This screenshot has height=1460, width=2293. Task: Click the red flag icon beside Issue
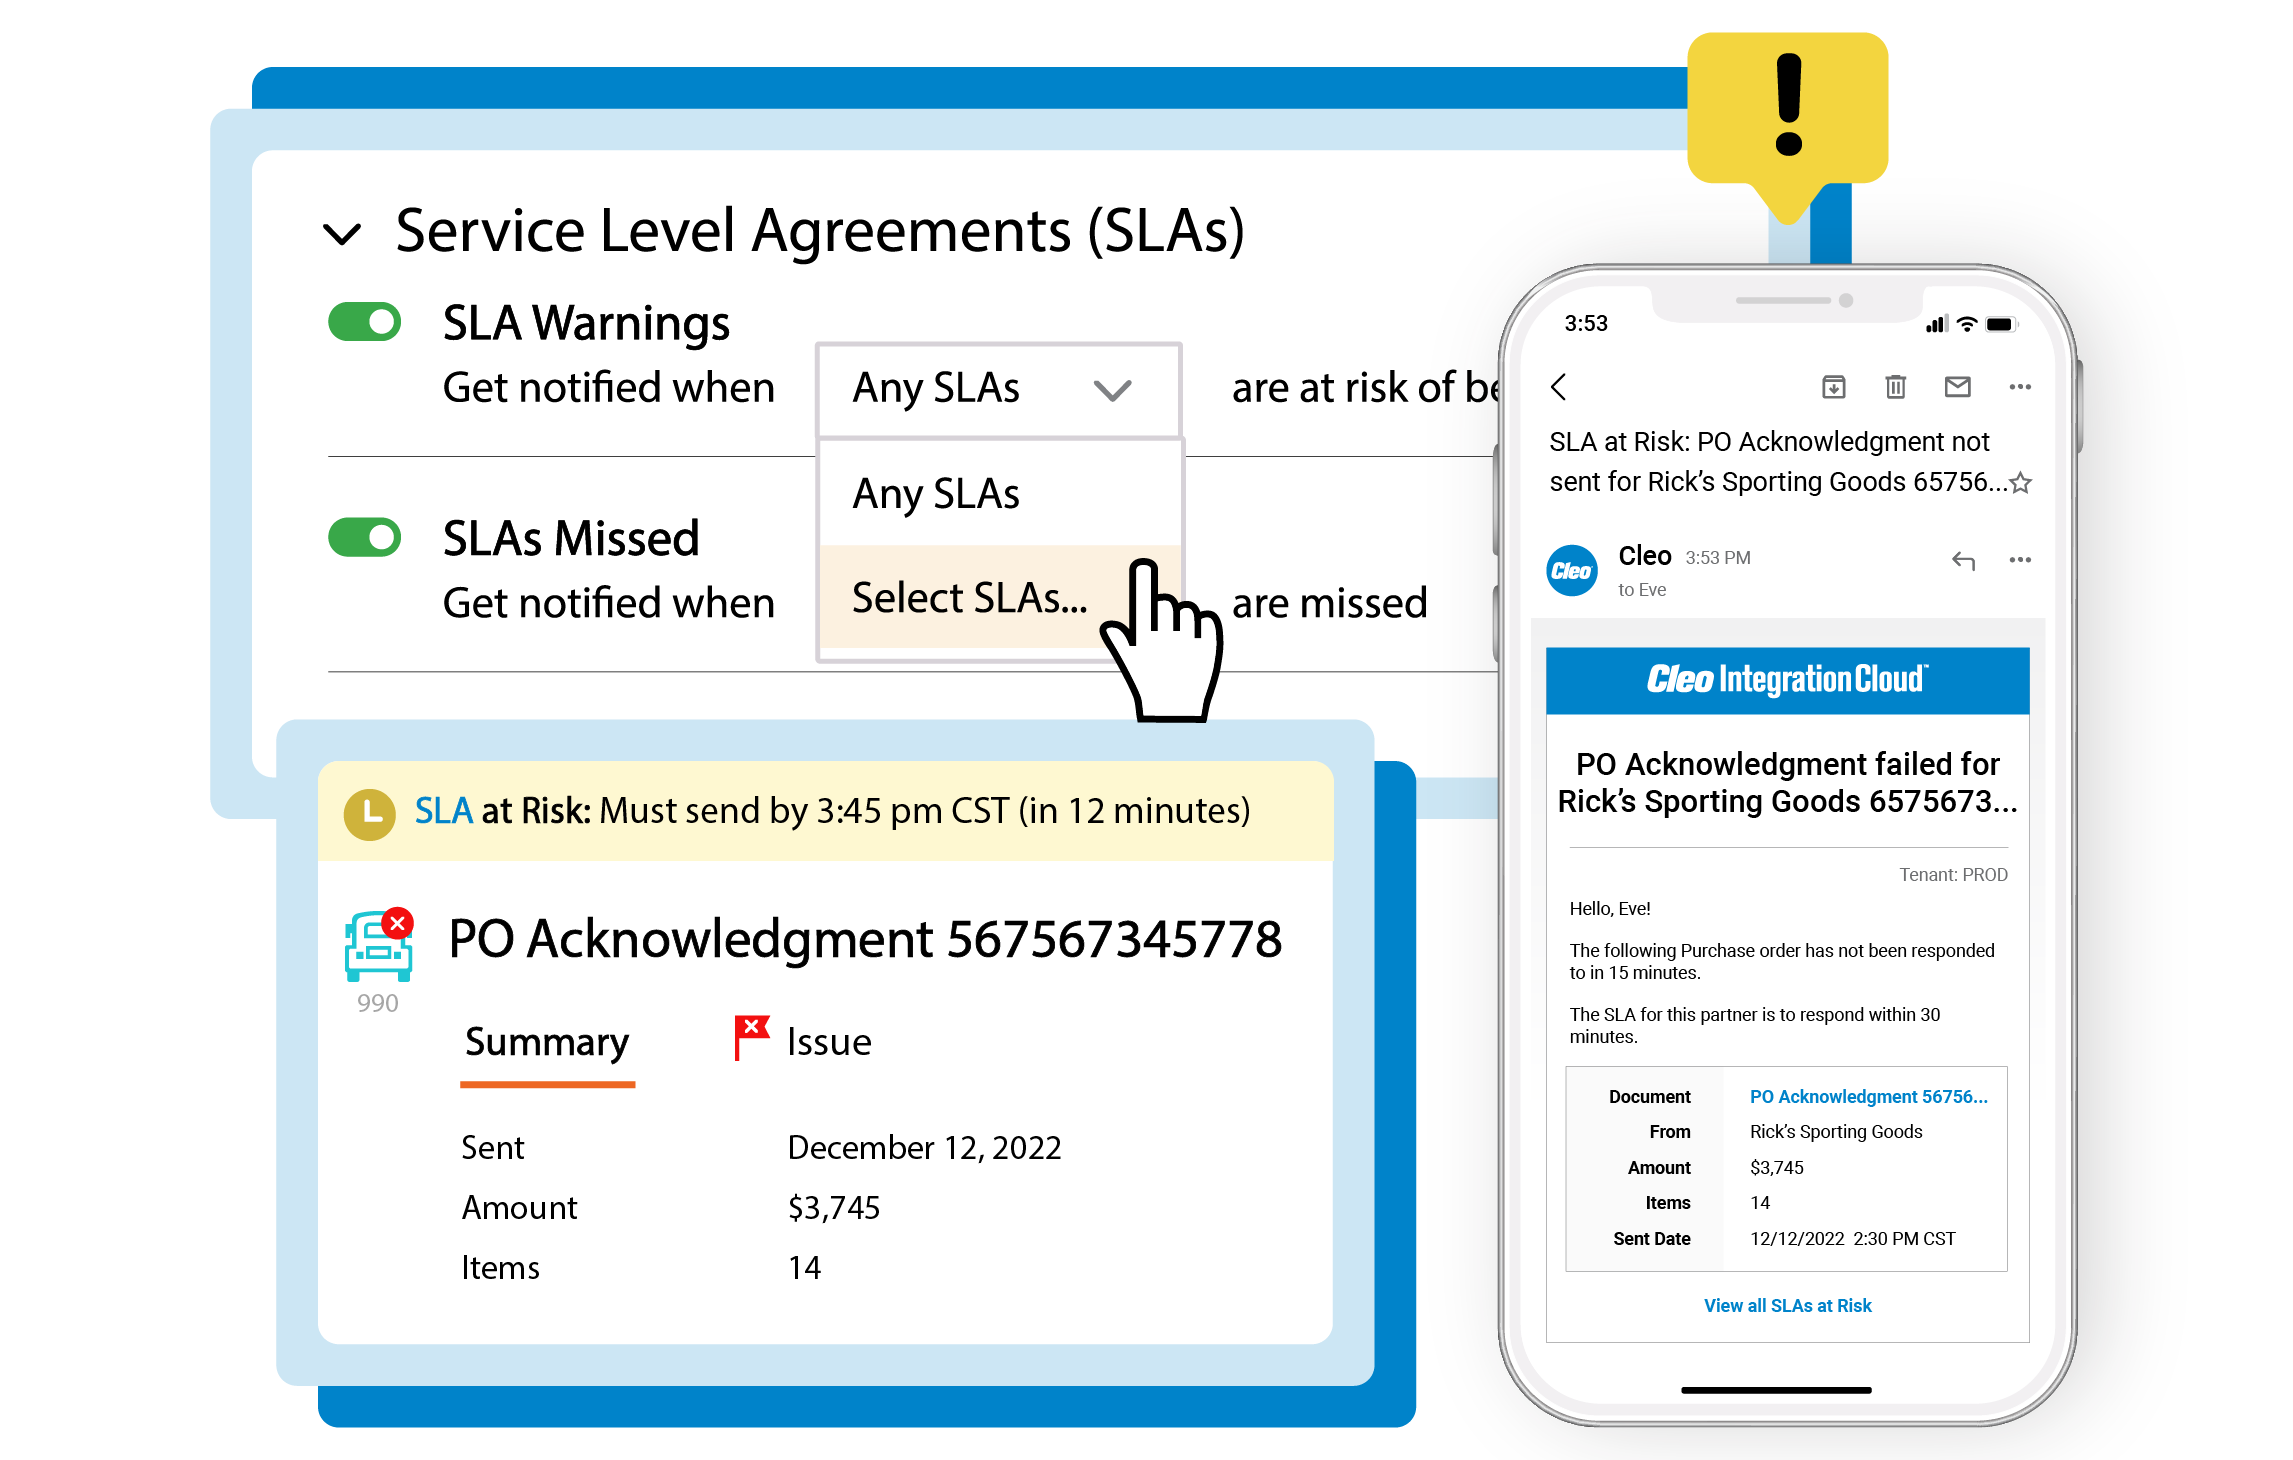[751, 1037]
